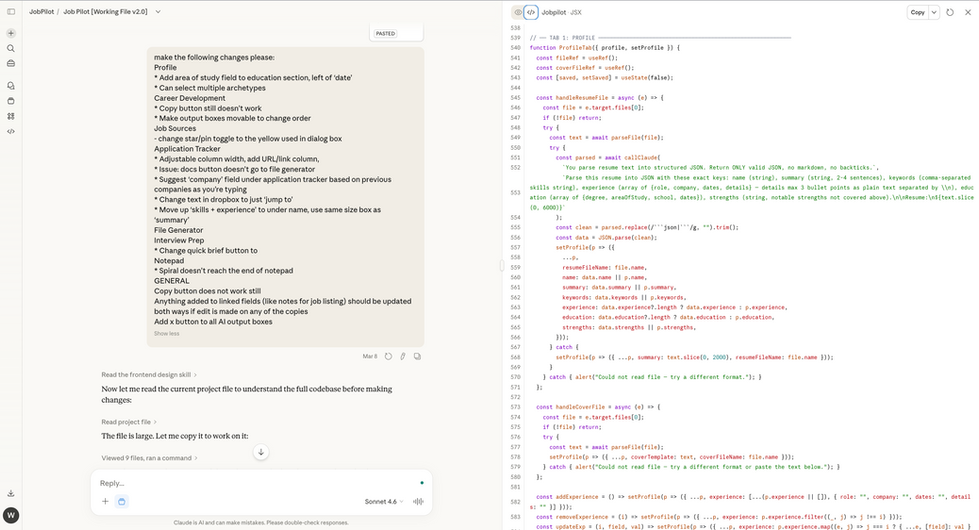
Task: Click the download apps icon in sidebar
Action: coord(11,493)
